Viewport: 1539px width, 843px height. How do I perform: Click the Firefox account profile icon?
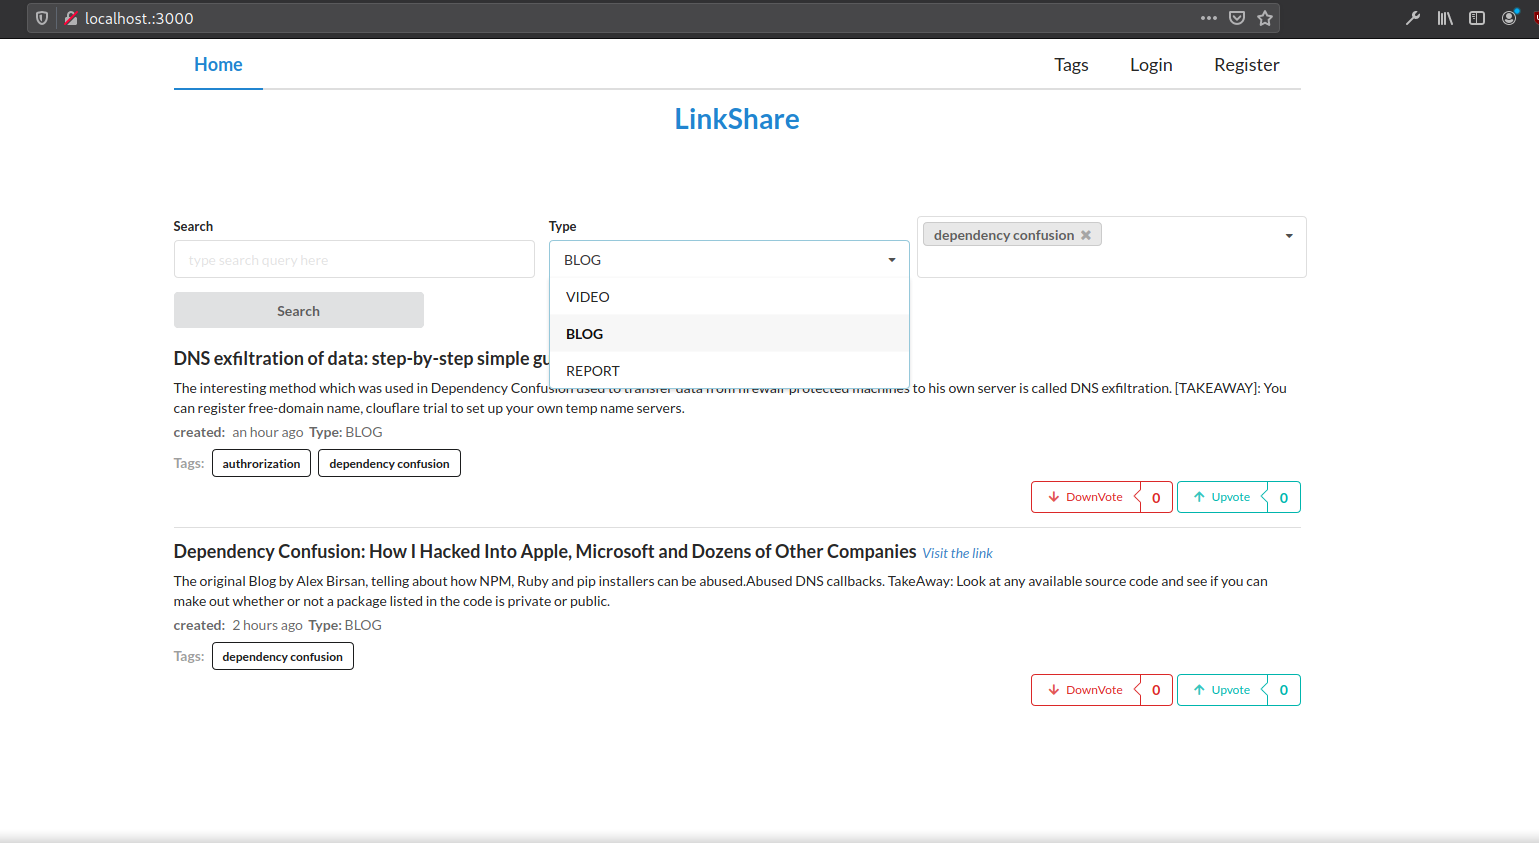[x=1510, y=17]
